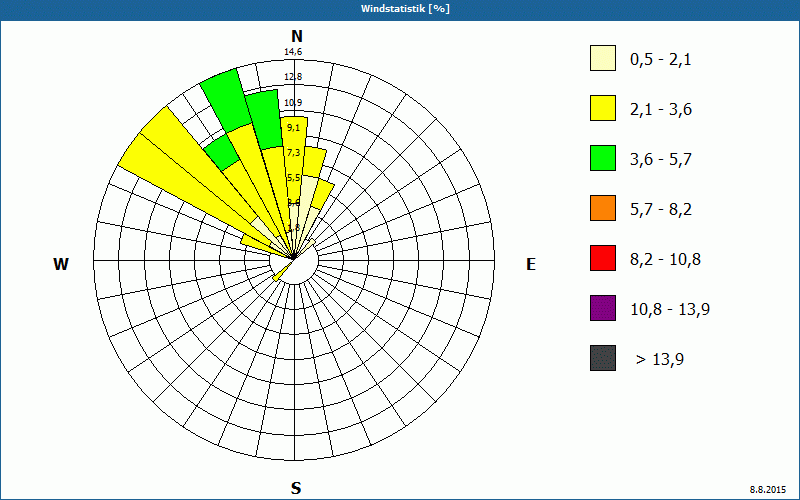Click the S compass label

pyautogui.click(x=296, y=488)
